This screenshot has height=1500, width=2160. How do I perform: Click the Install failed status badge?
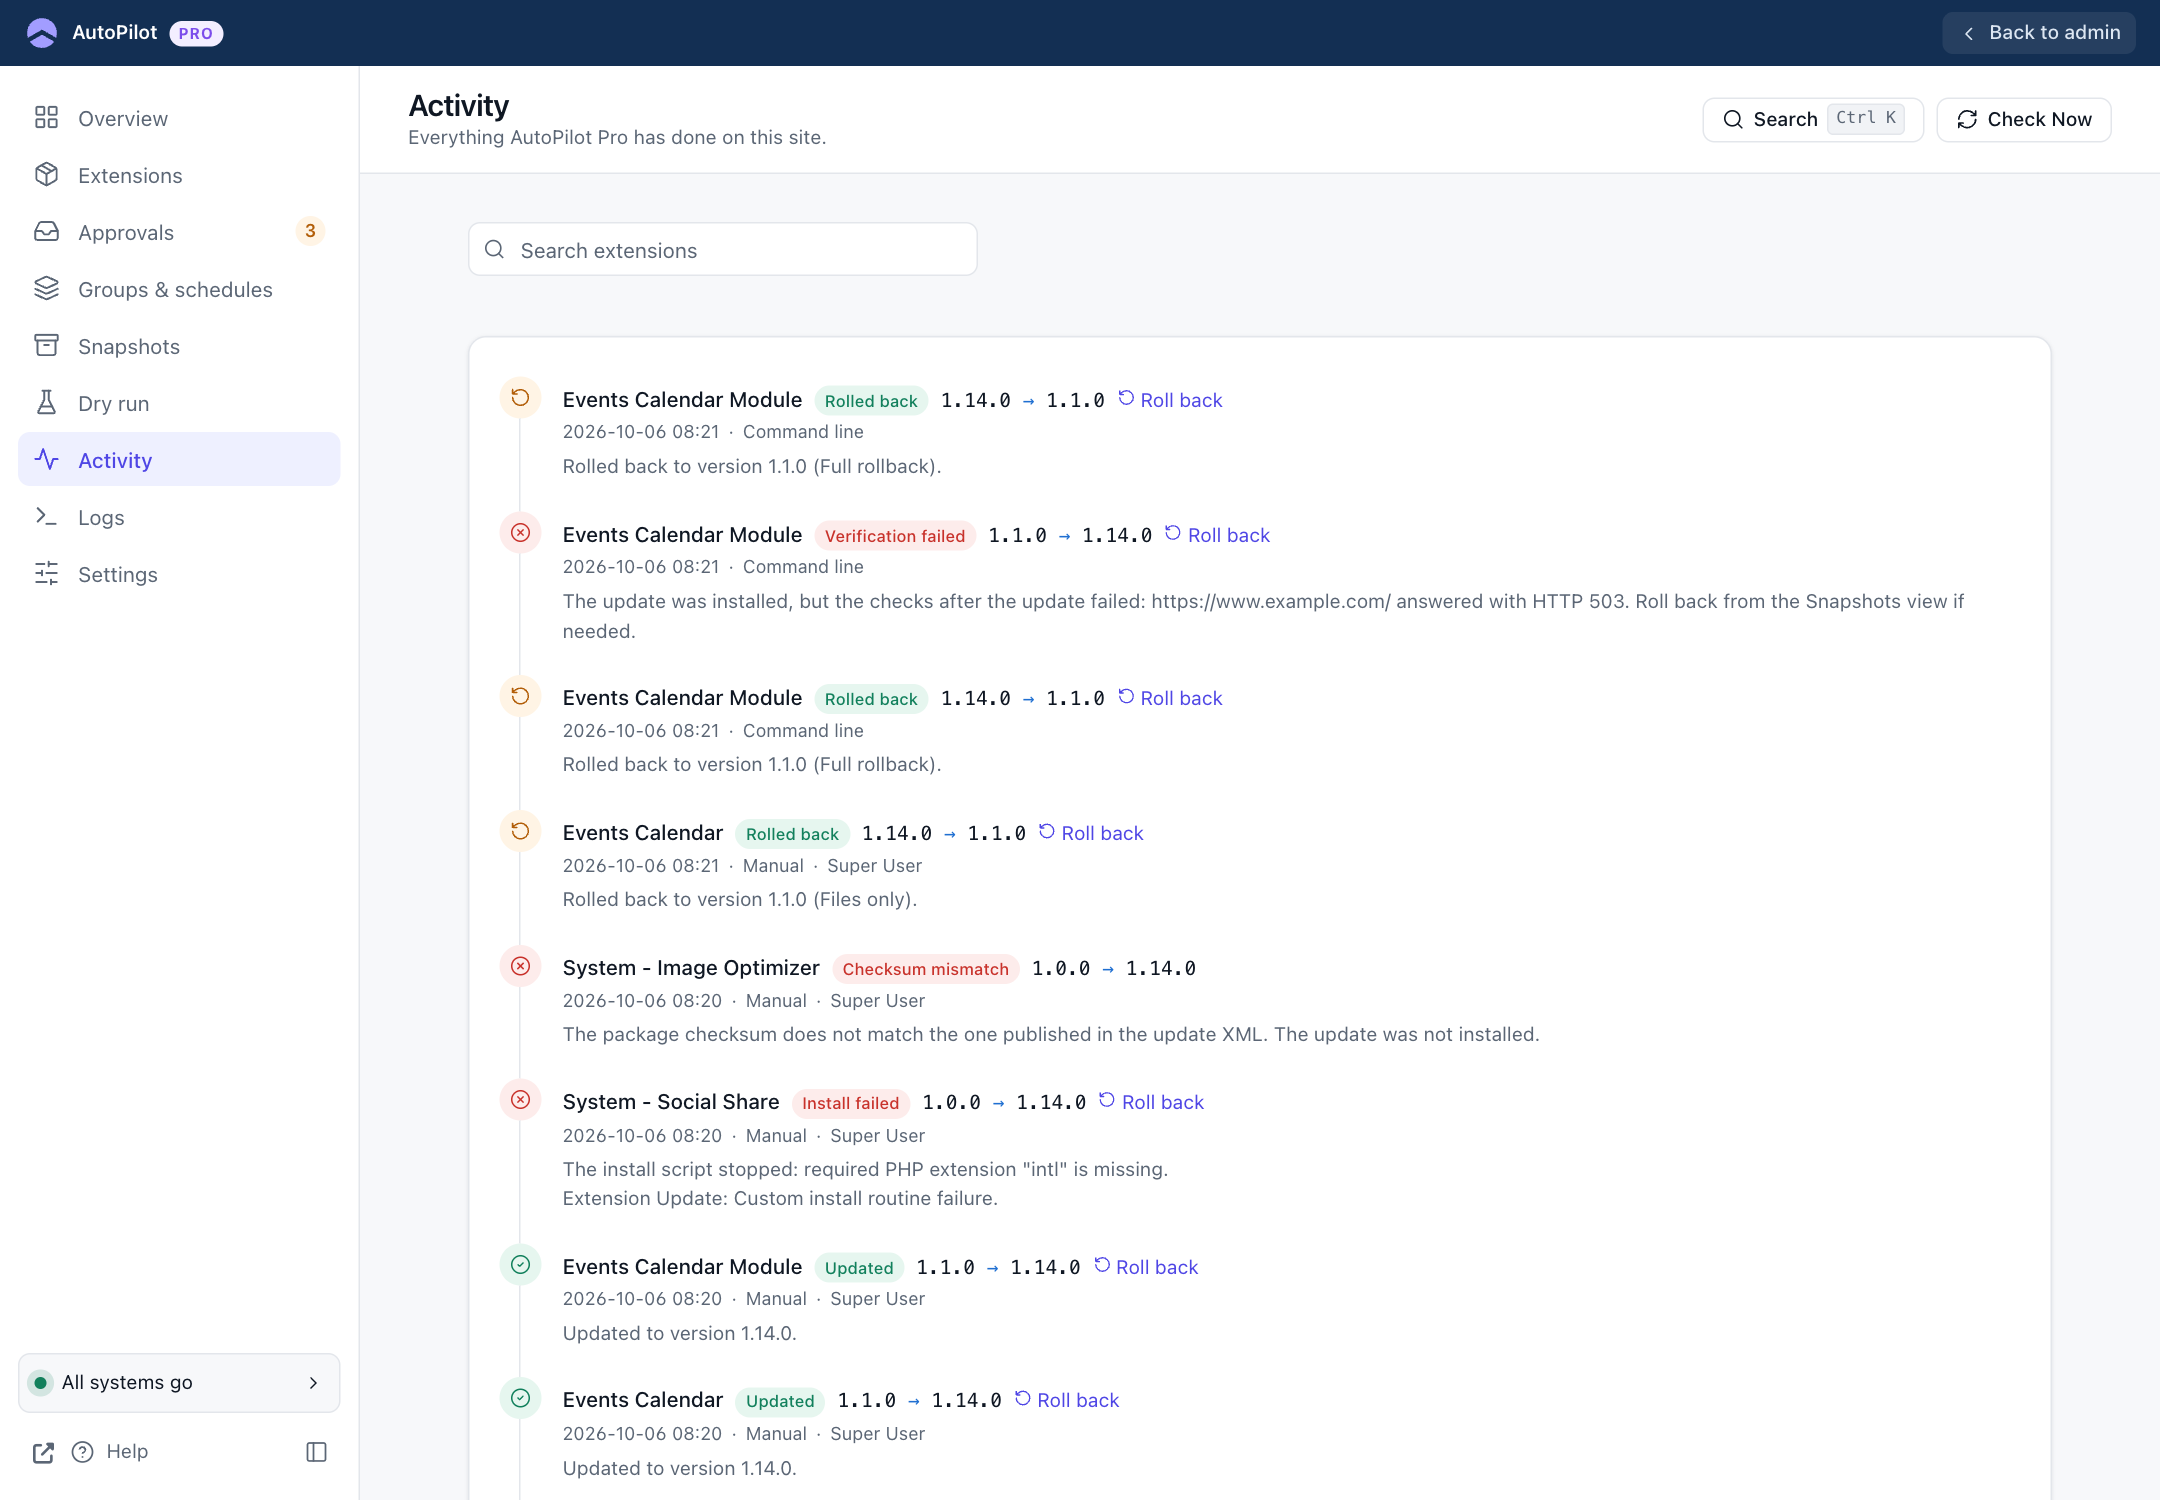click(850, 1103)
